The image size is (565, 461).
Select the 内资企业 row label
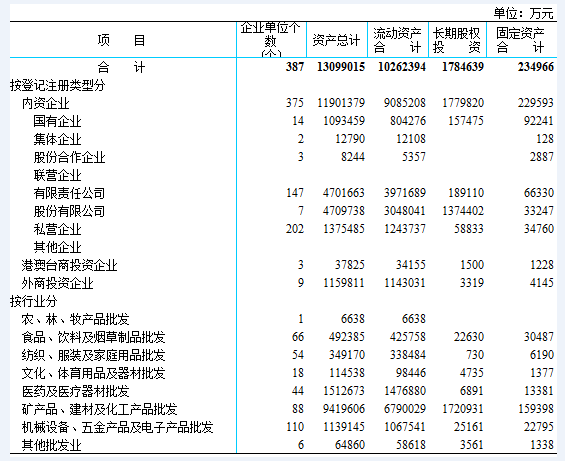click(x=45, y=103)
